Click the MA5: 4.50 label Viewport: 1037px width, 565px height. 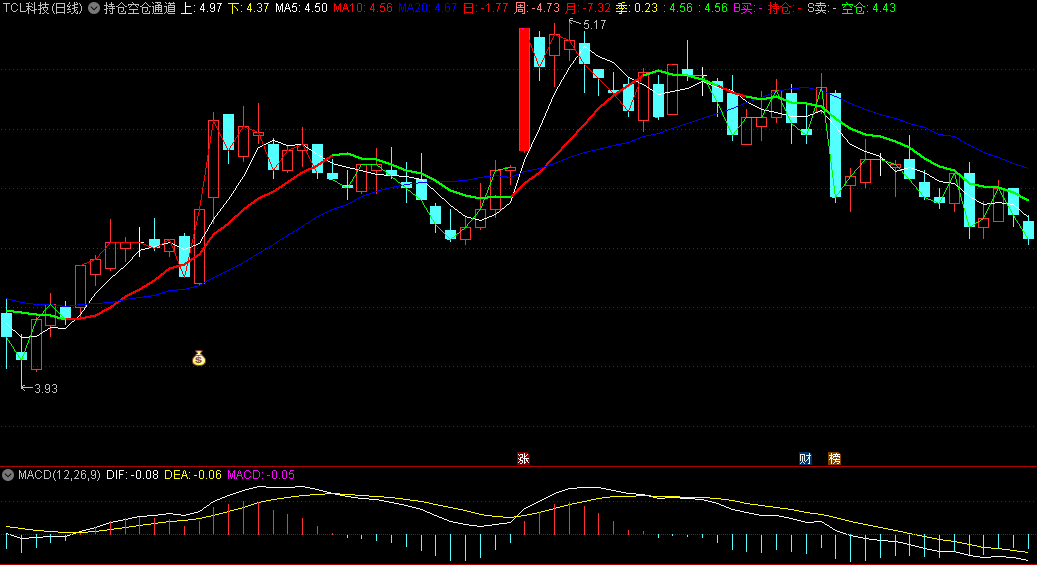pos(301,8)
